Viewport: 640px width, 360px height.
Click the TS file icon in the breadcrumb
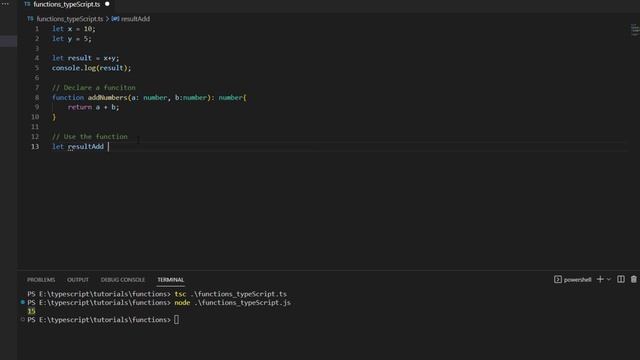click(30, 19)
